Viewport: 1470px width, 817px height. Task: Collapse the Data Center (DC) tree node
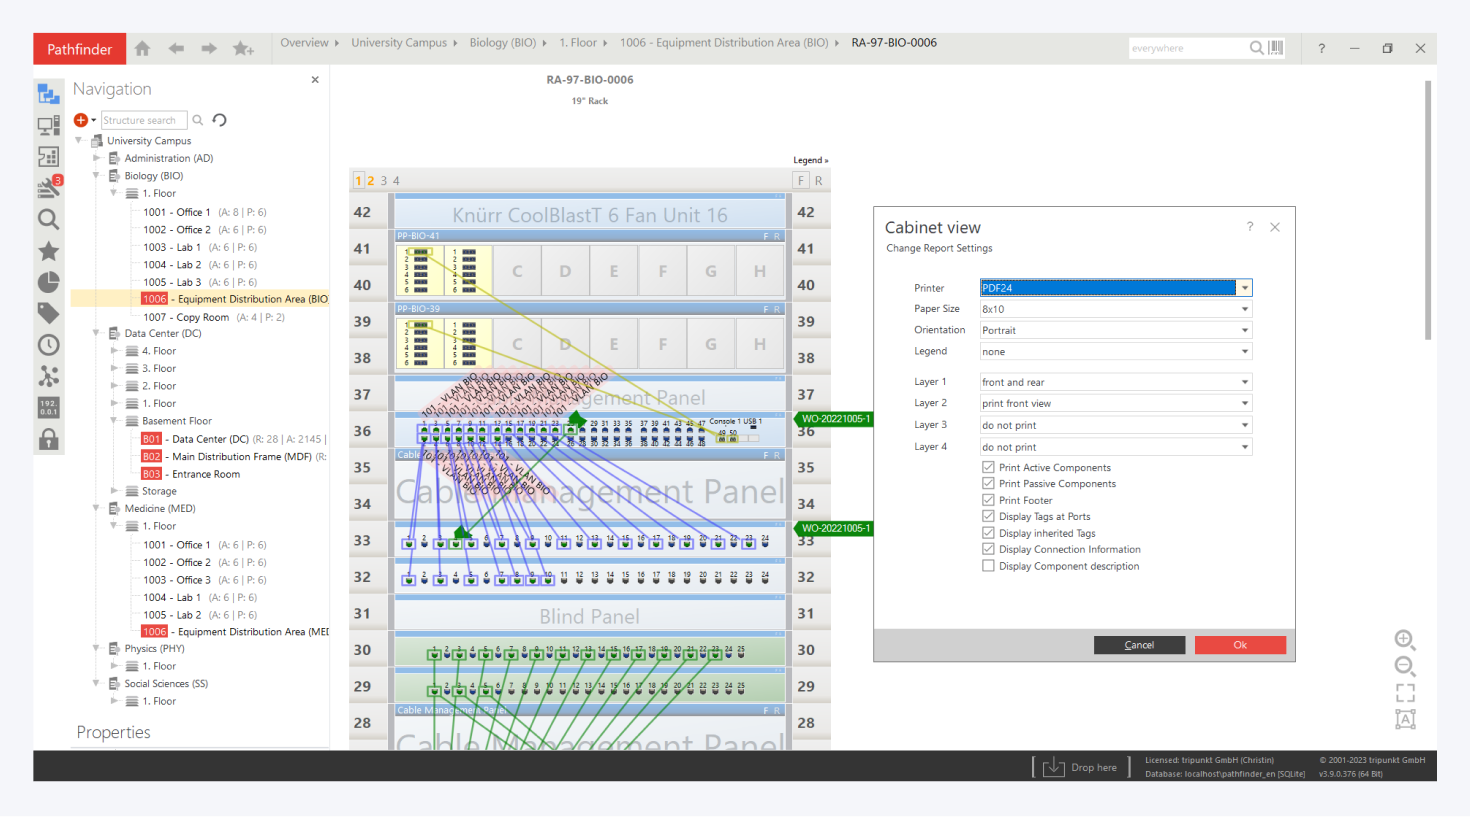click(x=97, y=334)
